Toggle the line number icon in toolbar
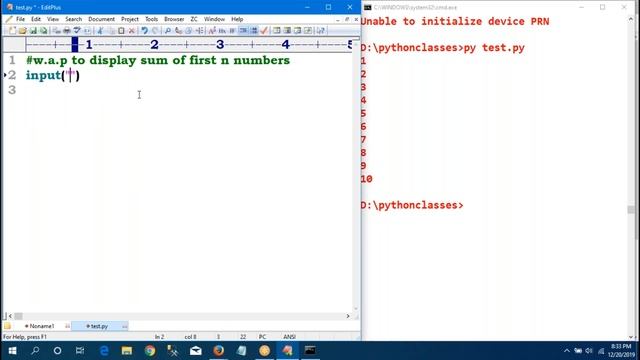The image size is (640, 360). click(254, 31)
